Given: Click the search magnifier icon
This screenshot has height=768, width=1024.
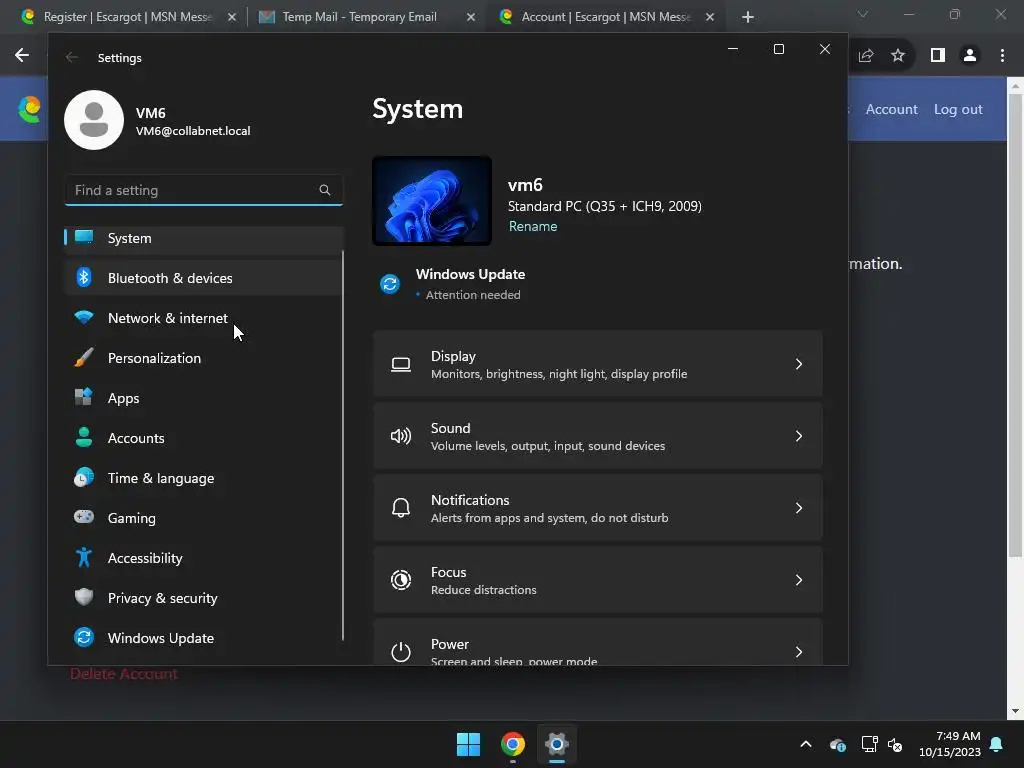Looking at the screenshot, I should (325, 190).
